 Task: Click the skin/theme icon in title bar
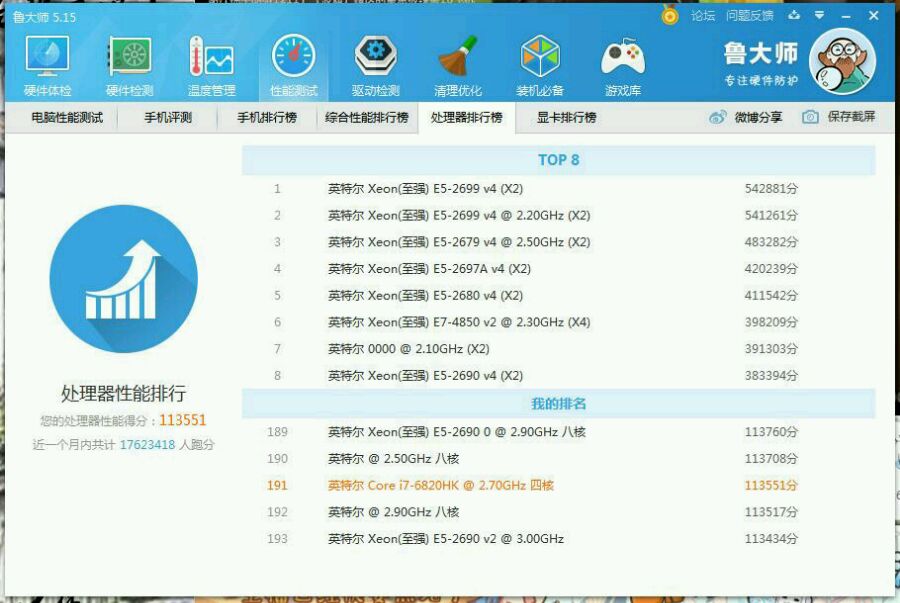click(794, 15)
